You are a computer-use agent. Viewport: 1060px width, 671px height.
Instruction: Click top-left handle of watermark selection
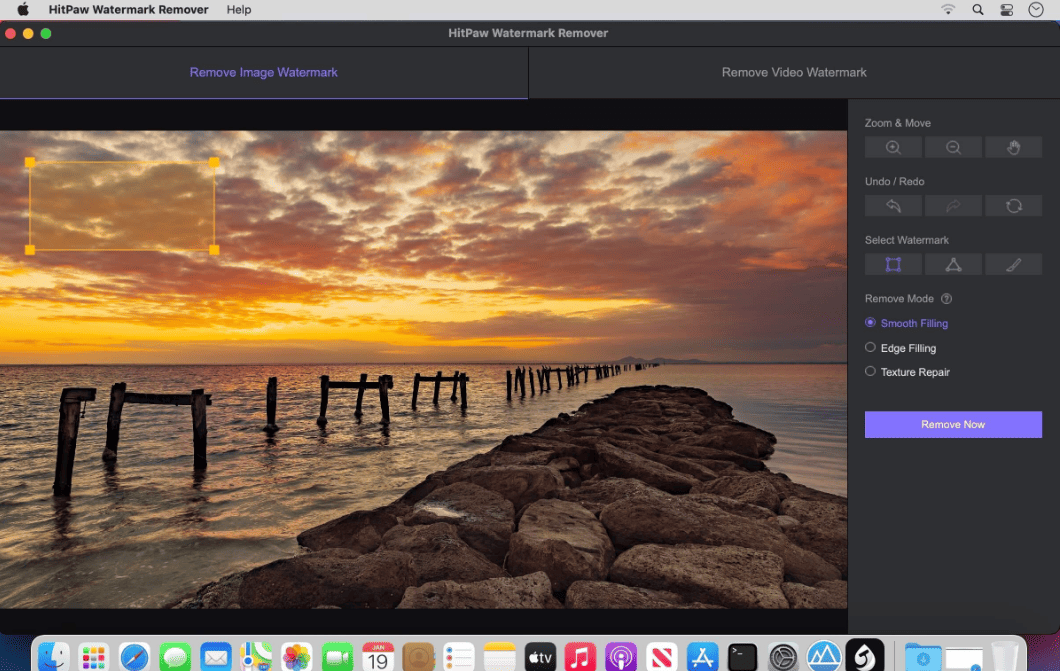point(30,162)
